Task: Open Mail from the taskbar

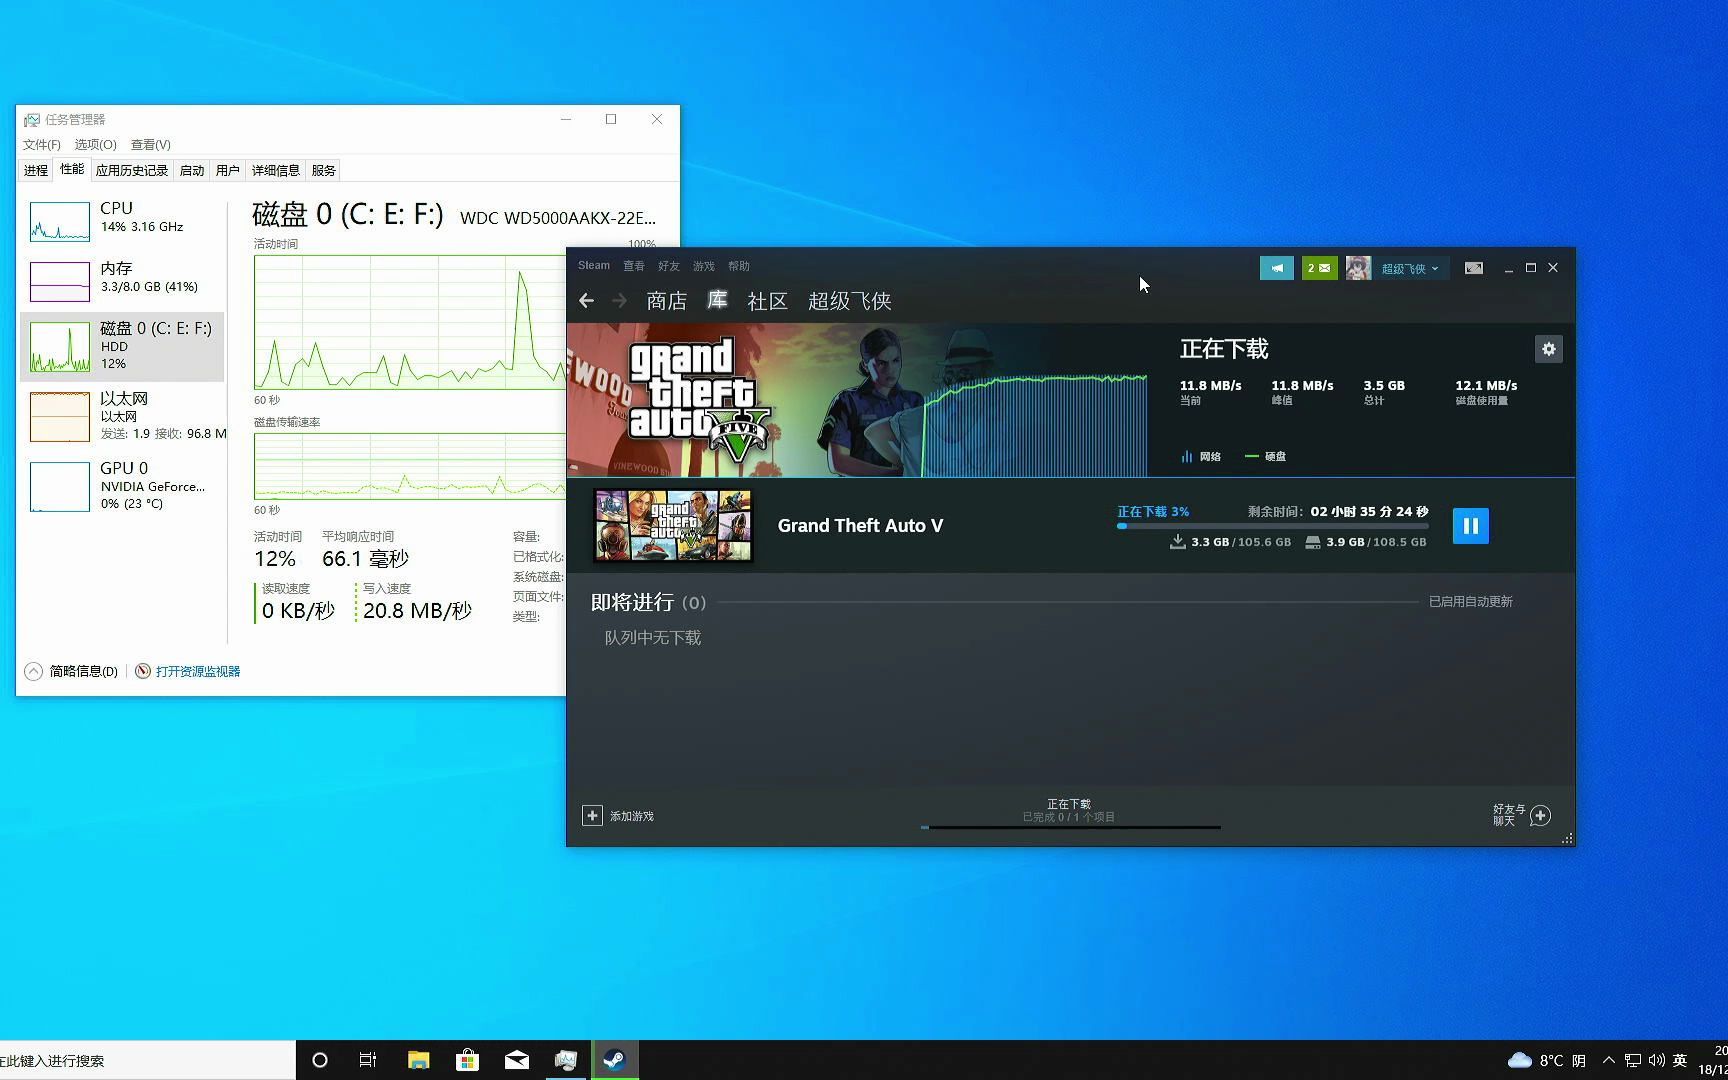Action: pyautogui.click(x=517, y=1060)
